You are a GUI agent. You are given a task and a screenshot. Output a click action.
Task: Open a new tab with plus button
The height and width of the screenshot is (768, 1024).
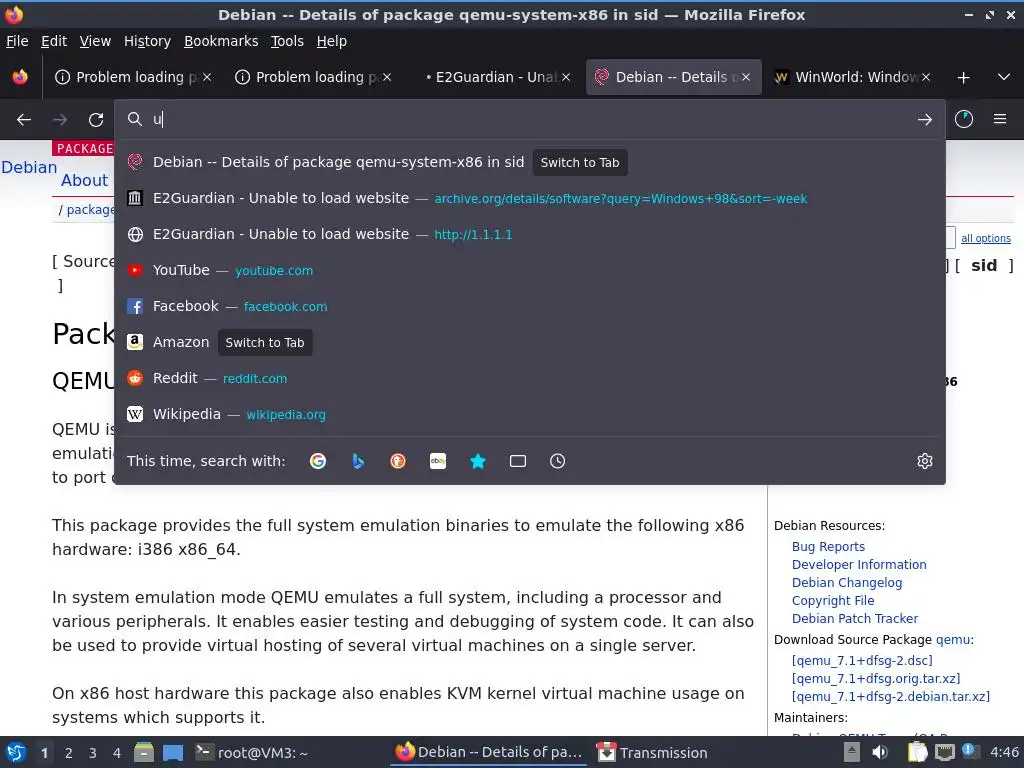(x=963, y=78)
